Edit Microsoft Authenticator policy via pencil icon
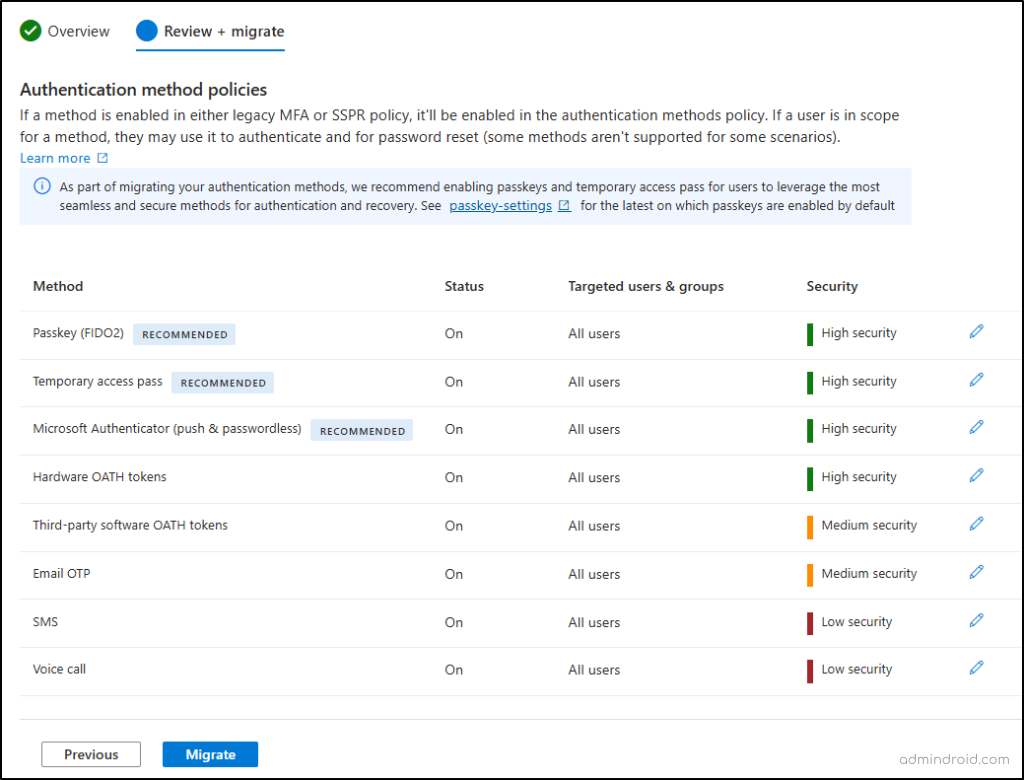Viewport: 1024px width, 780px height. (976, 427)
